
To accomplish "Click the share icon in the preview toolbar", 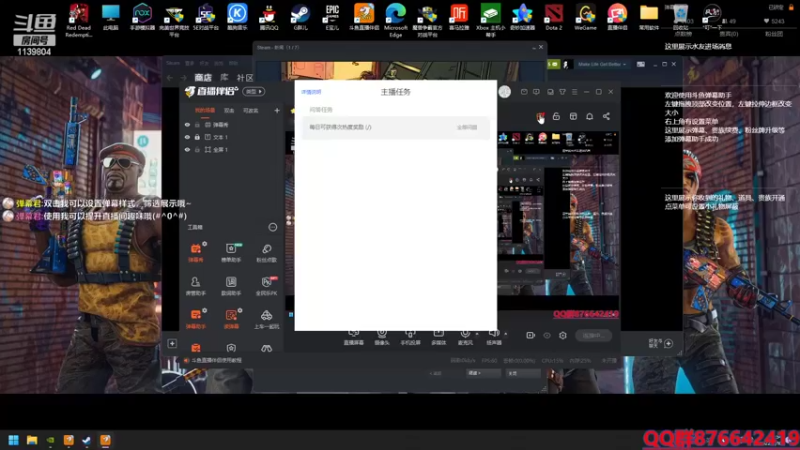I will (606, 116).
